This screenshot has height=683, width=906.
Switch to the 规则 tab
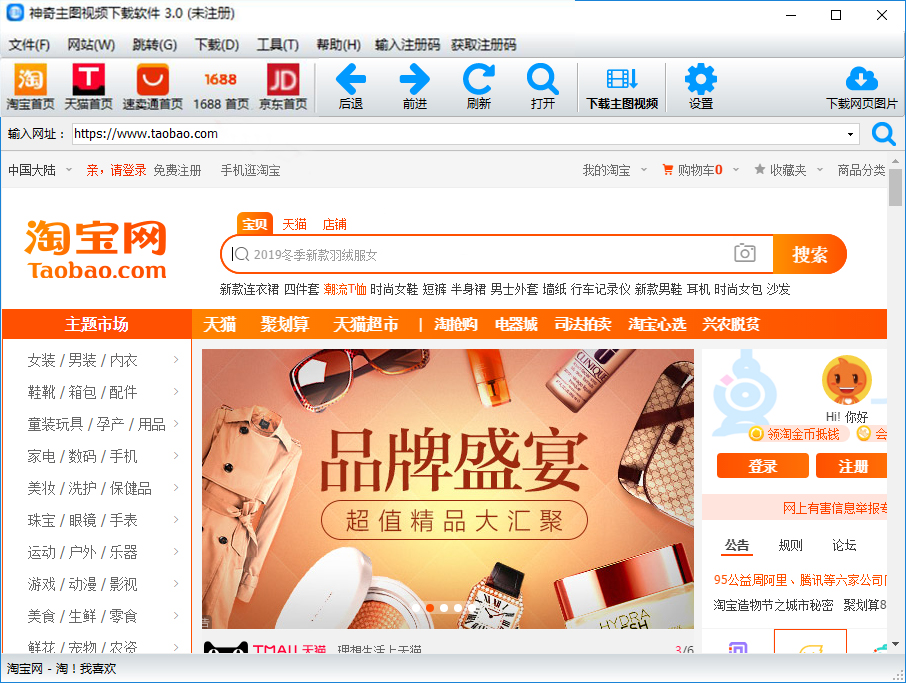click(790, 545)
